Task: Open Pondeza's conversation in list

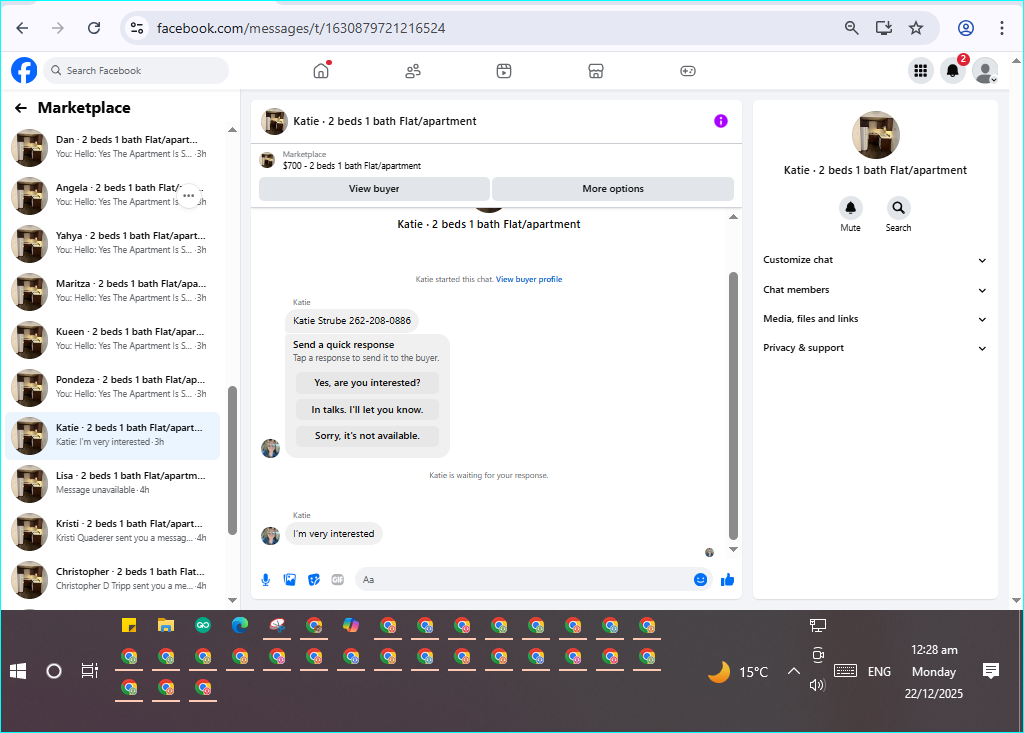Action: coord(112,387)
